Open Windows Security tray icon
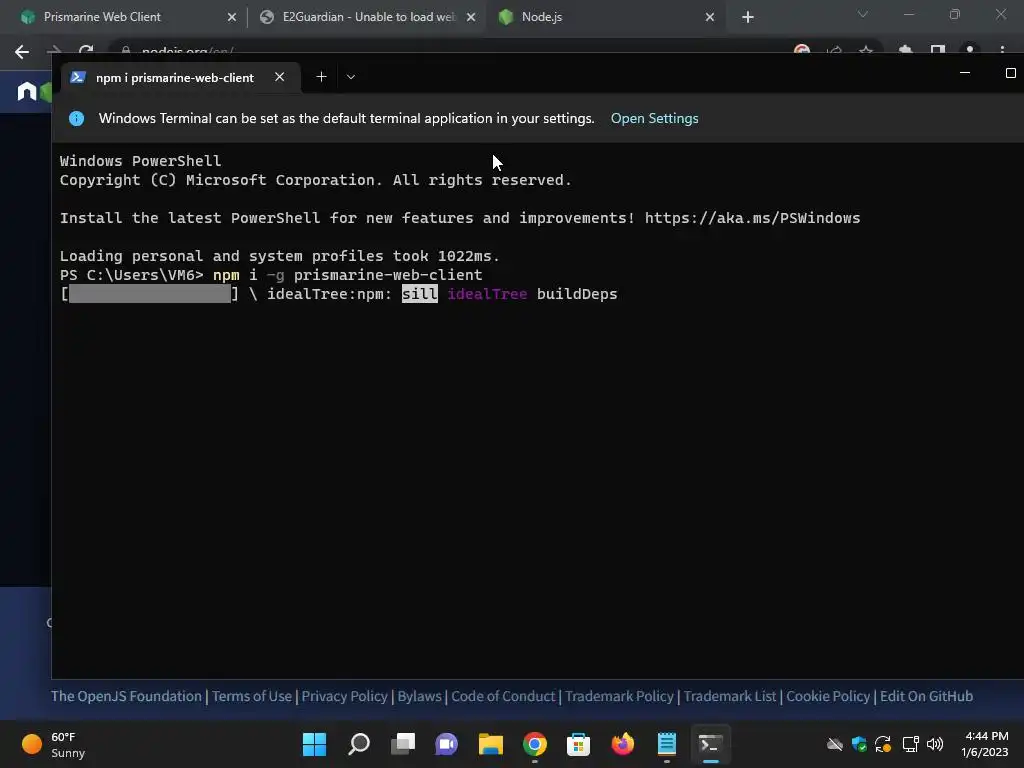 coord(859,744)
